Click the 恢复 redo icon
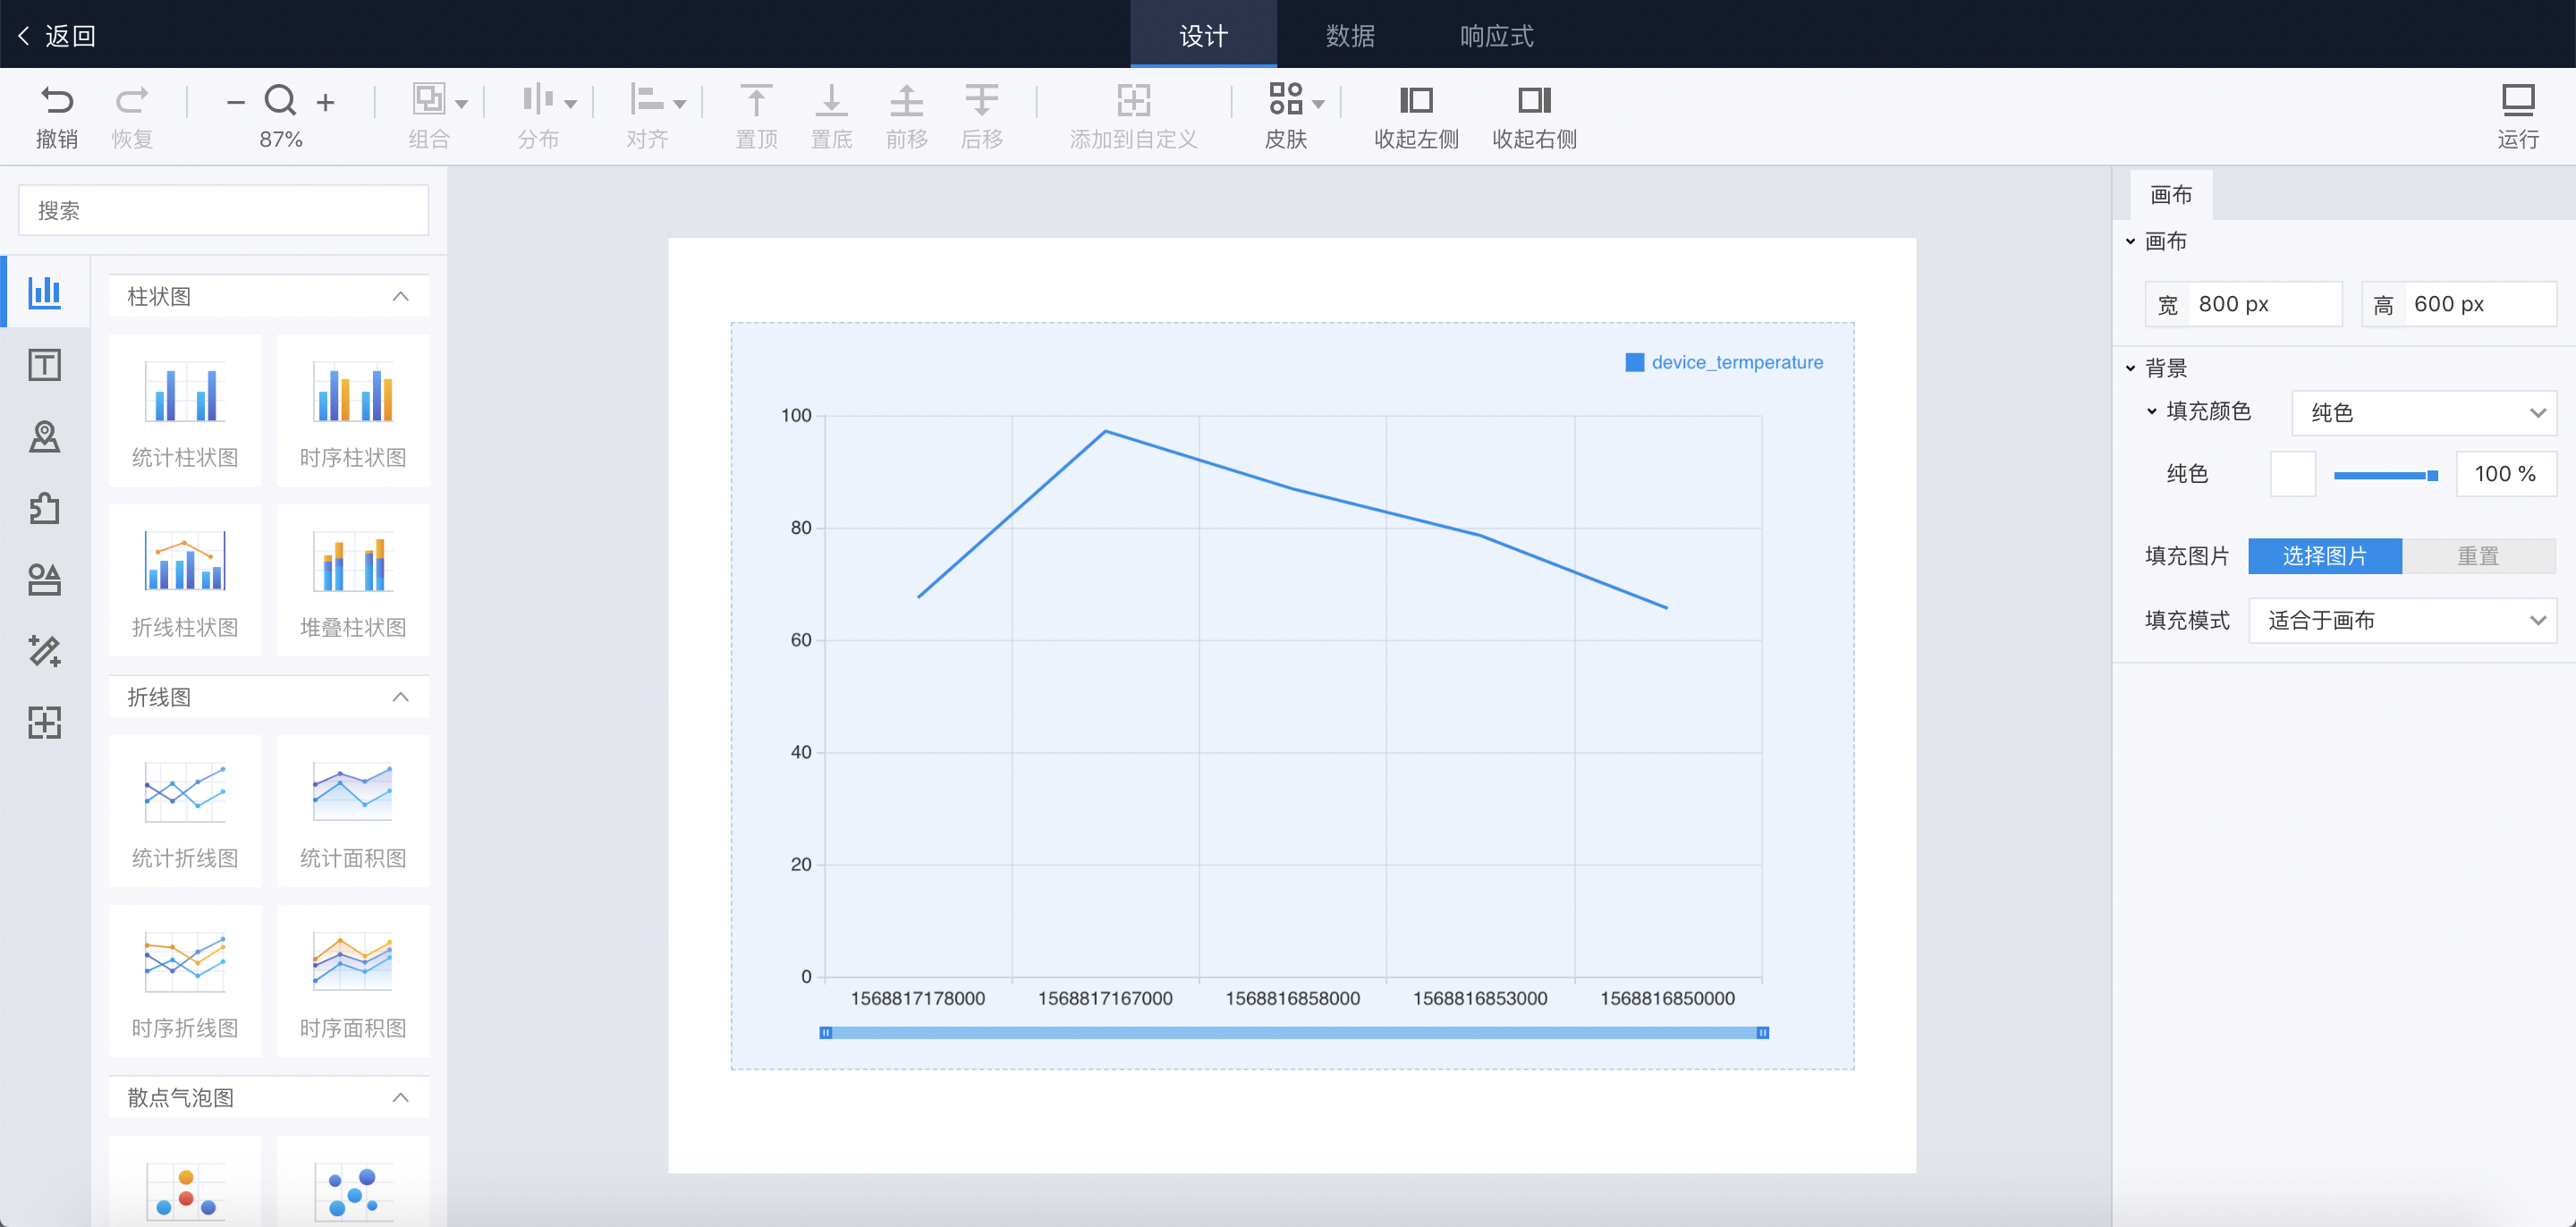Image resolution: width=2576 pixels, height=1227 pixels. coord(131,100)
